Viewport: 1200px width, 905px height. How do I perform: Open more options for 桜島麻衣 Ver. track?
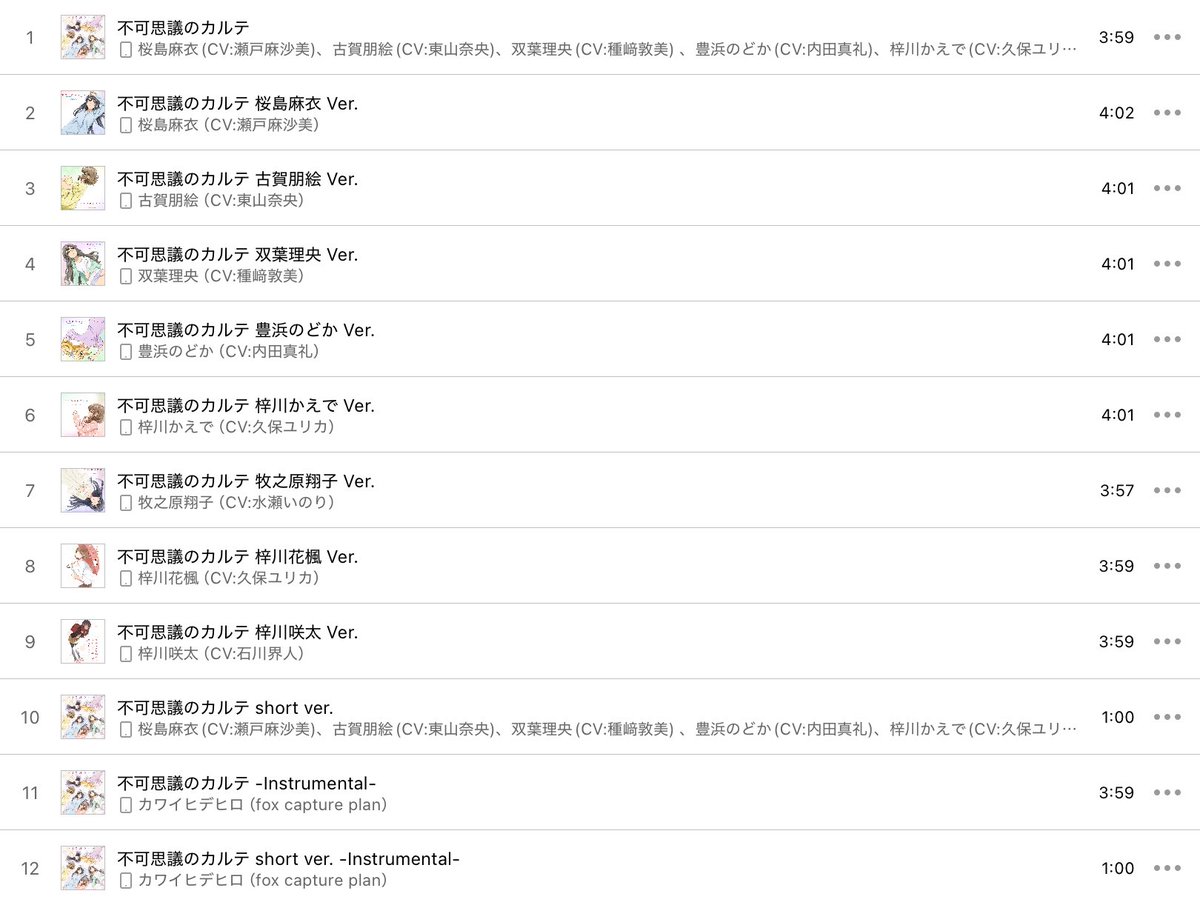pyautogui.click(x=1167, y=113)
